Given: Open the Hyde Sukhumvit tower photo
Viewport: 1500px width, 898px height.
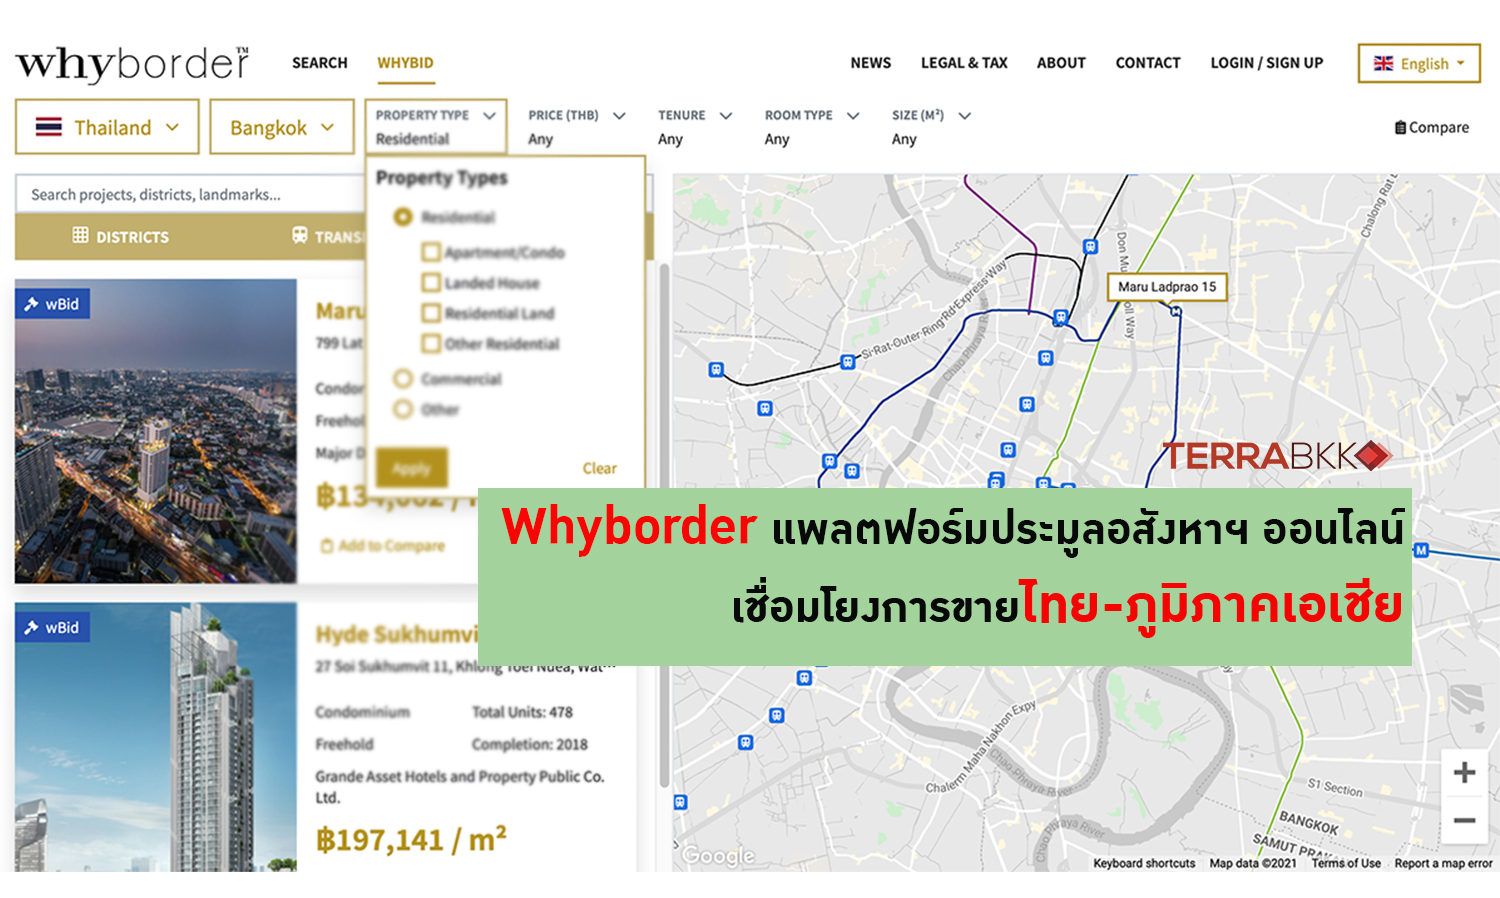Looking at the screenshot, I should tap(156, 737).
